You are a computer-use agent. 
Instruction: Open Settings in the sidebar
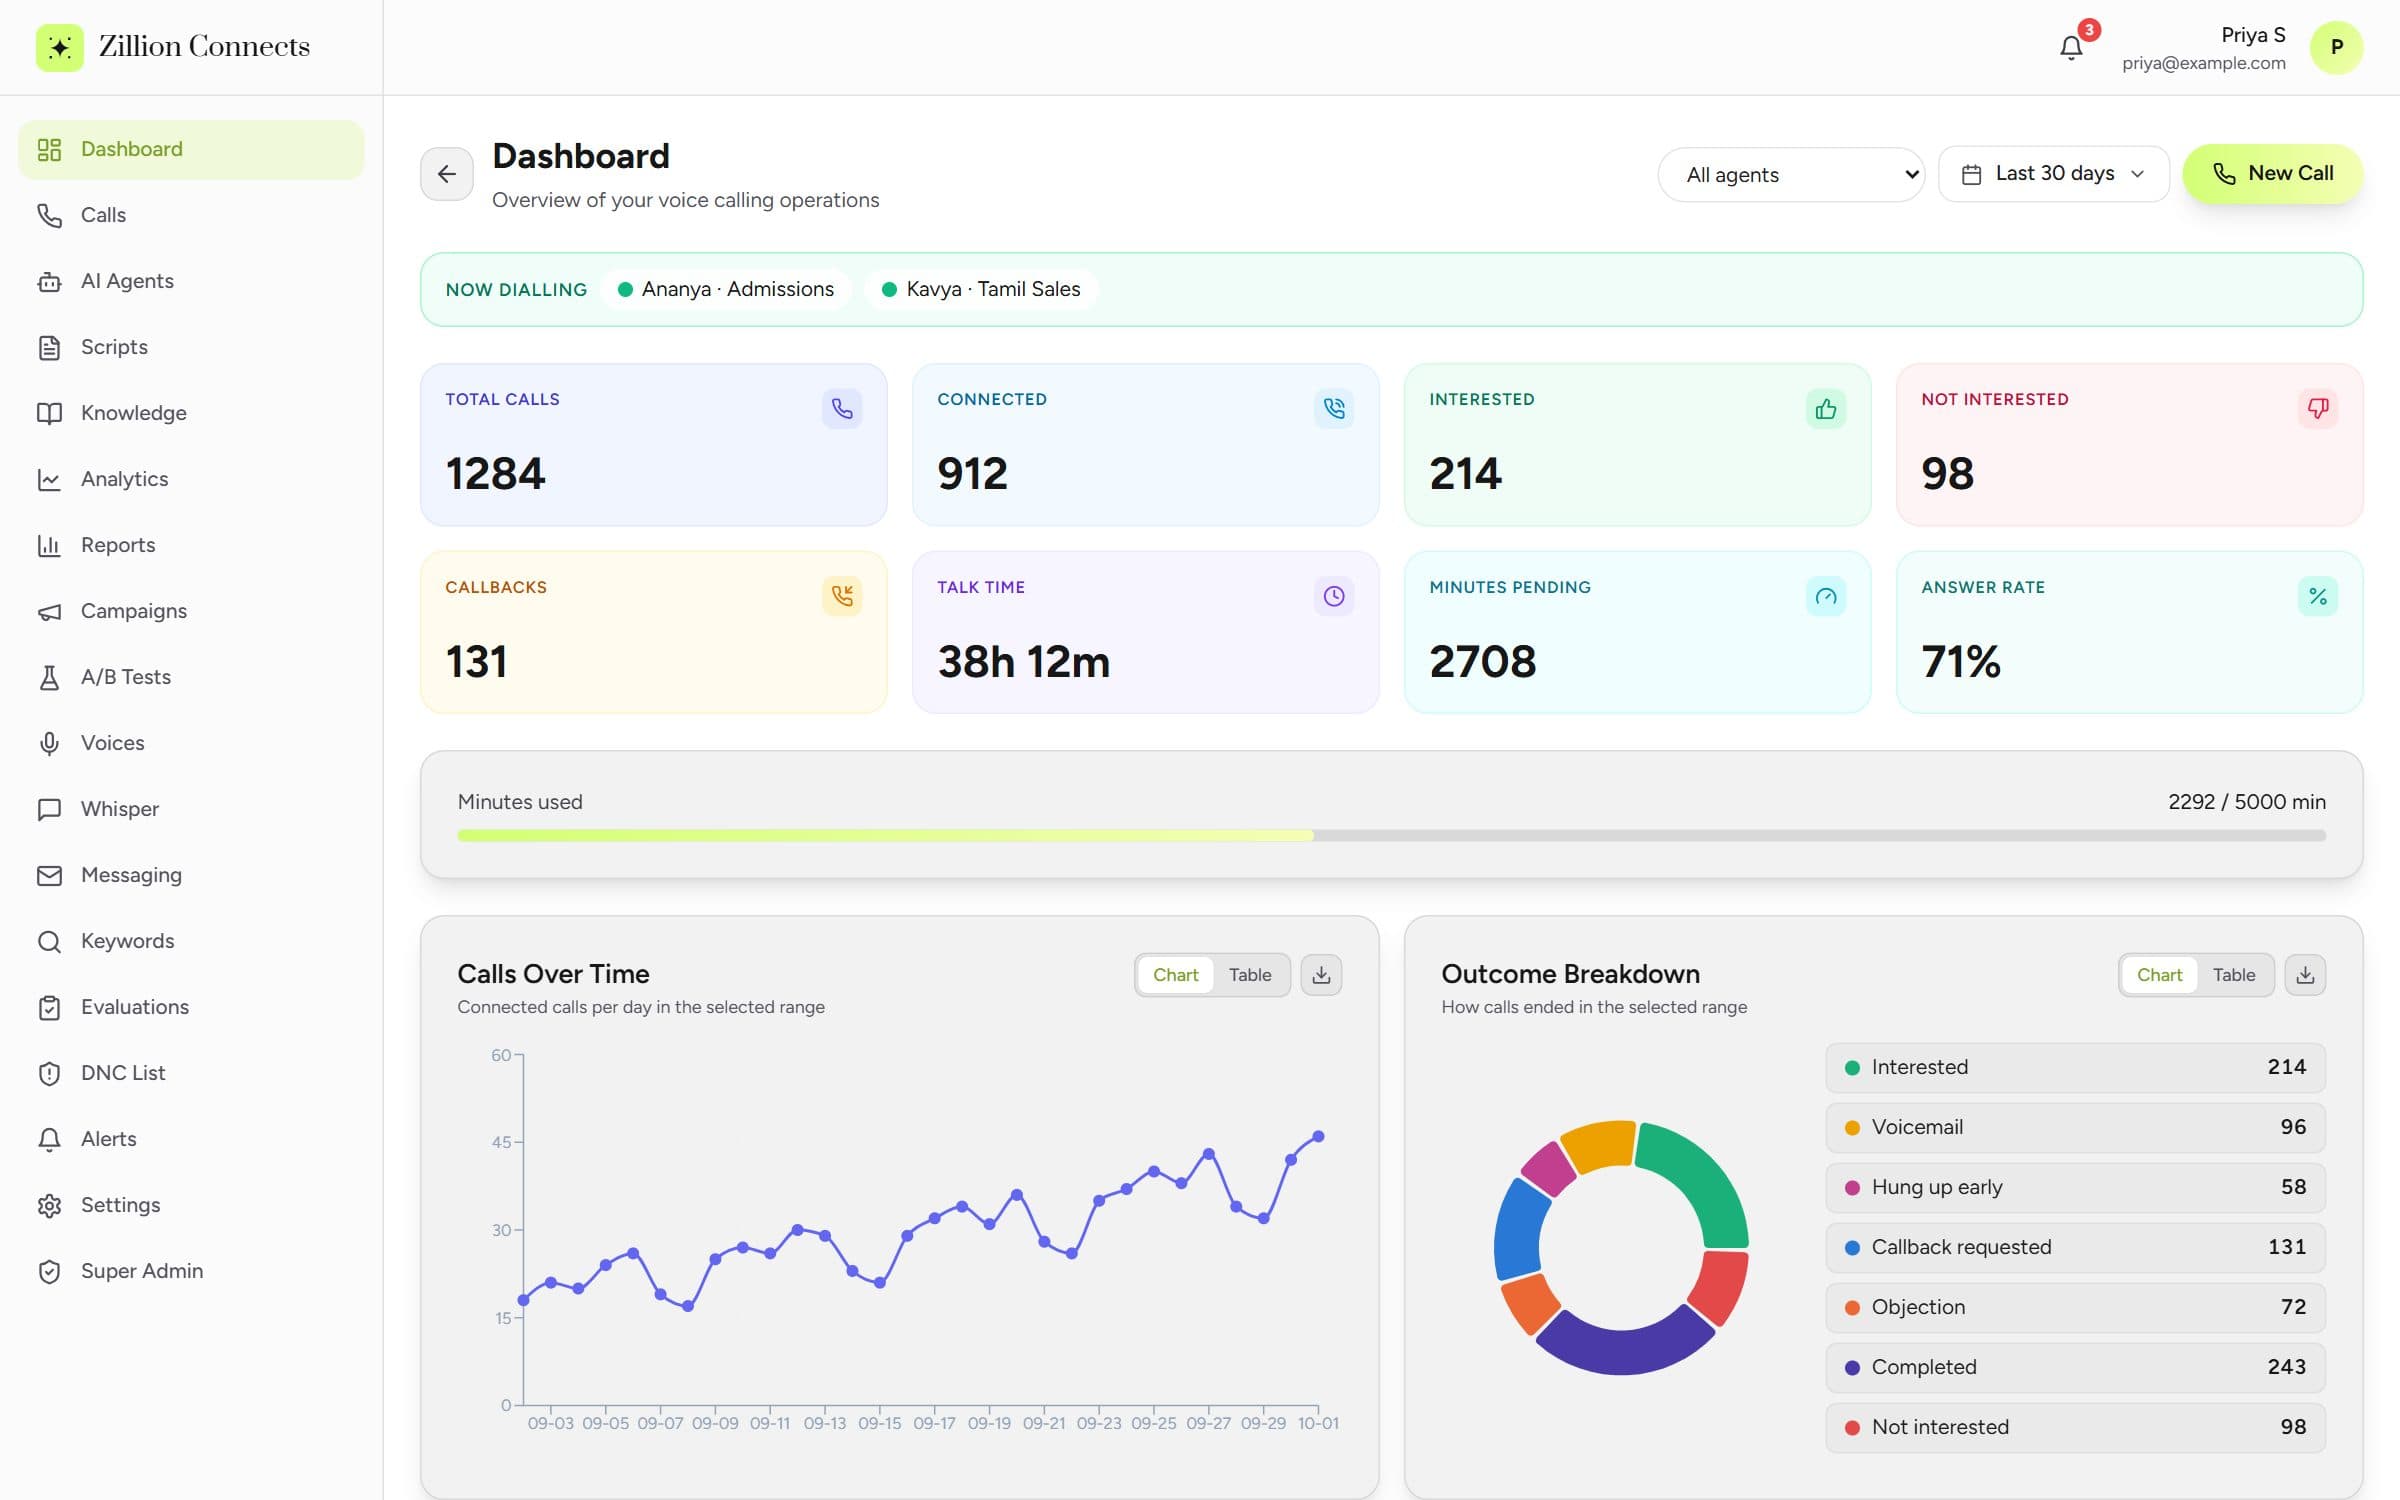(x=191, y=1205)
